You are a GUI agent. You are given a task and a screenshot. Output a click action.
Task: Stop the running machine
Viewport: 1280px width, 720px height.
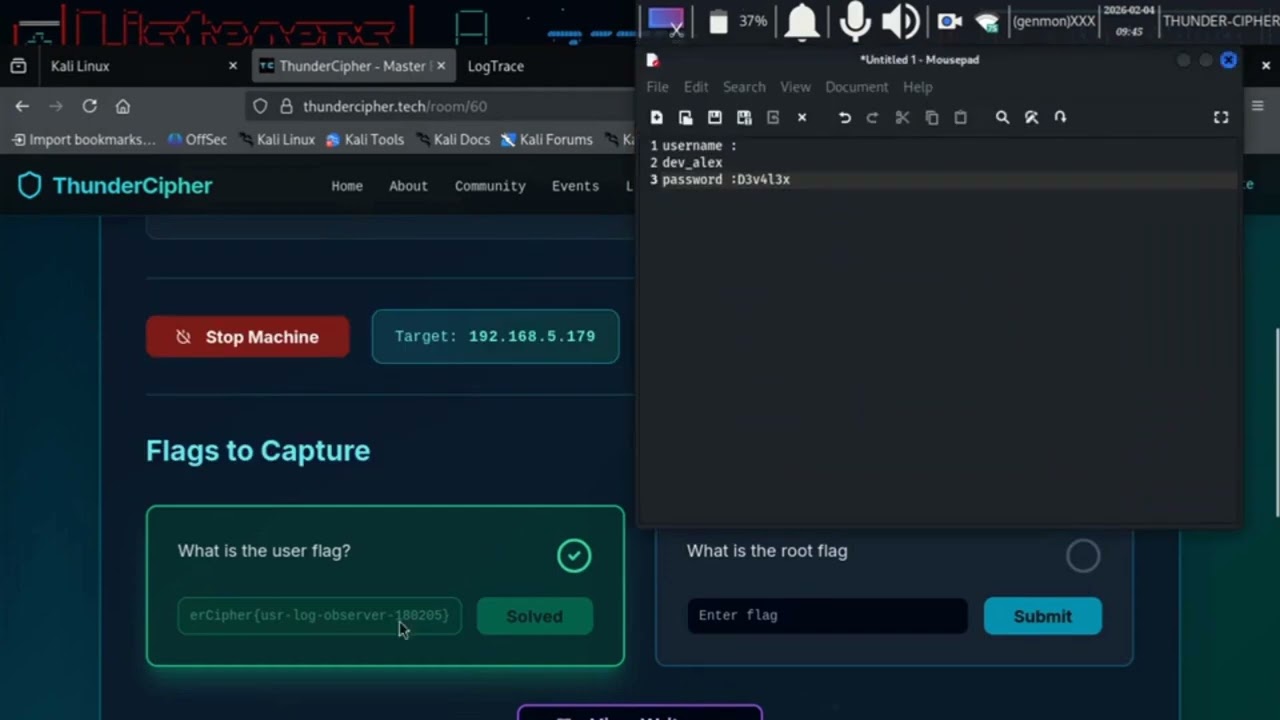tap(248, 337)
